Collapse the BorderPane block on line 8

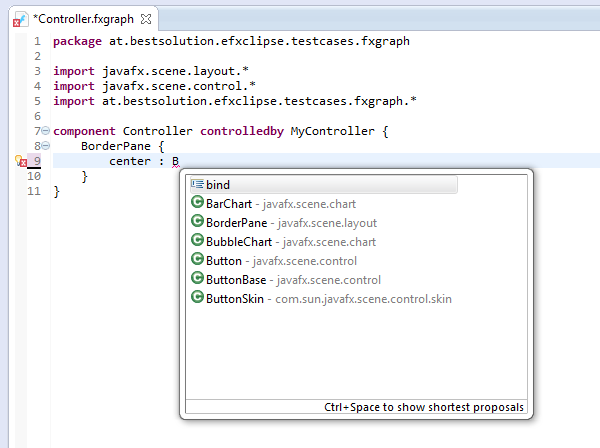tap(45, 146)
